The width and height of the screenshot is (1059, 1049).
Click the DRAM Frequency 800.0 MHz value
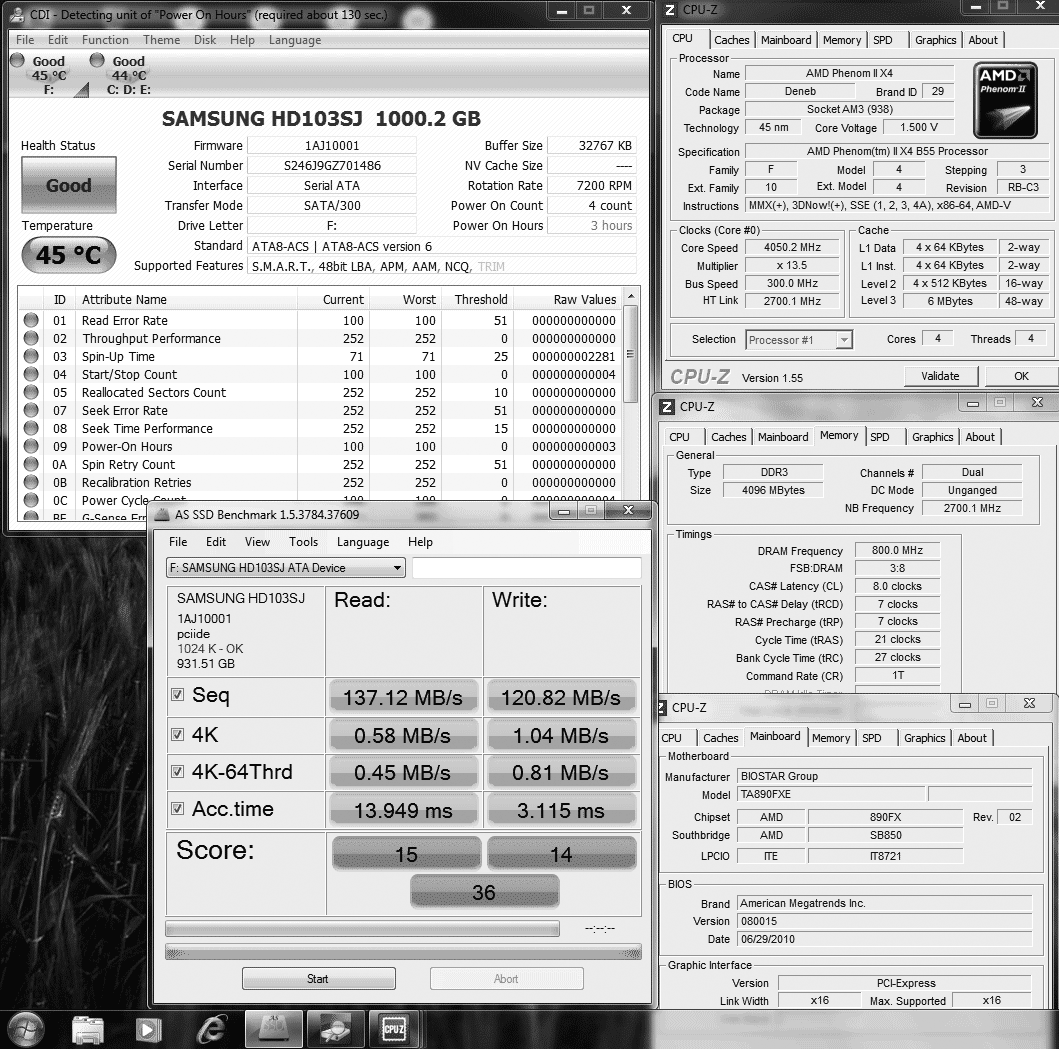click(897, 551)
